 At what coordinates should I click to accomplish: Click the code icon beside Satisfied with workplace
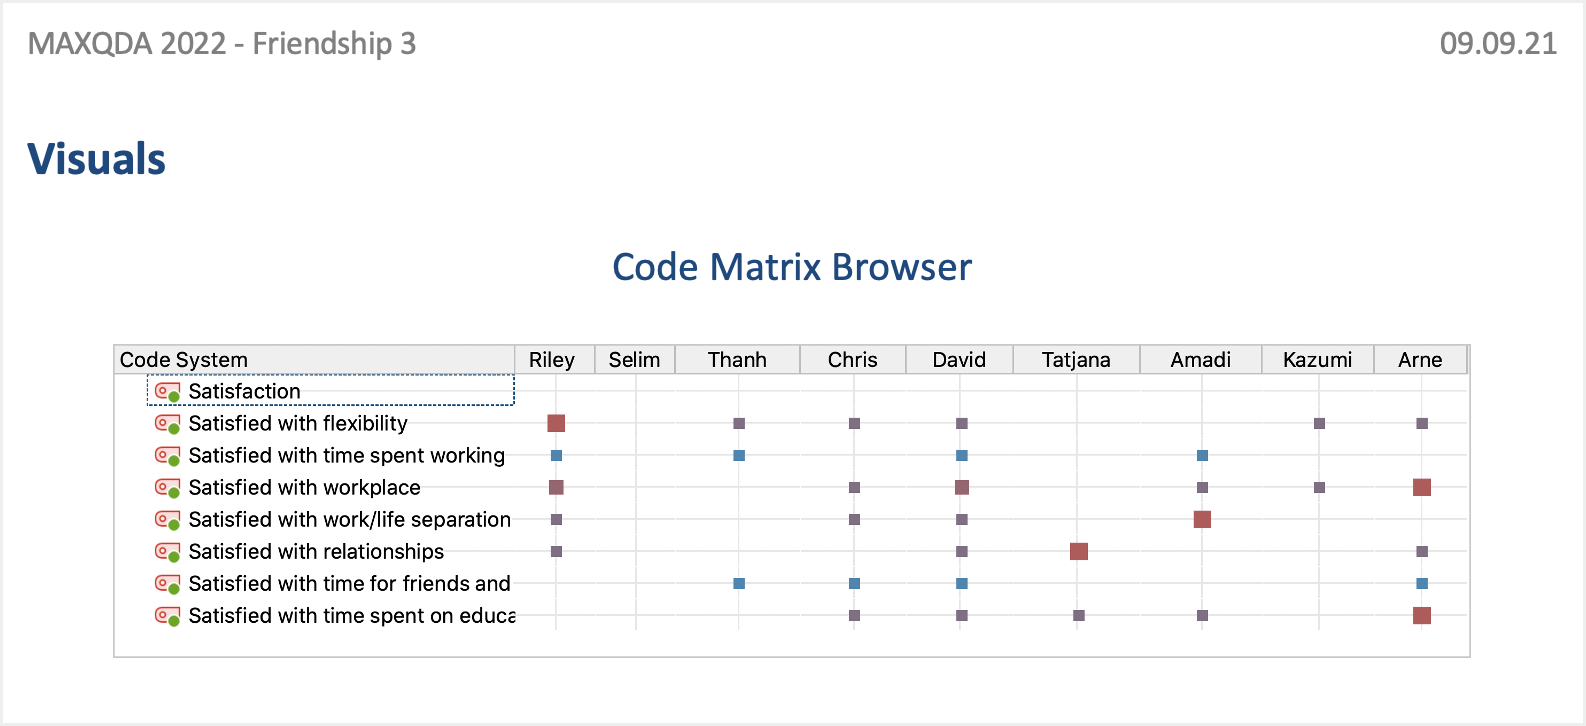point(167,487)
